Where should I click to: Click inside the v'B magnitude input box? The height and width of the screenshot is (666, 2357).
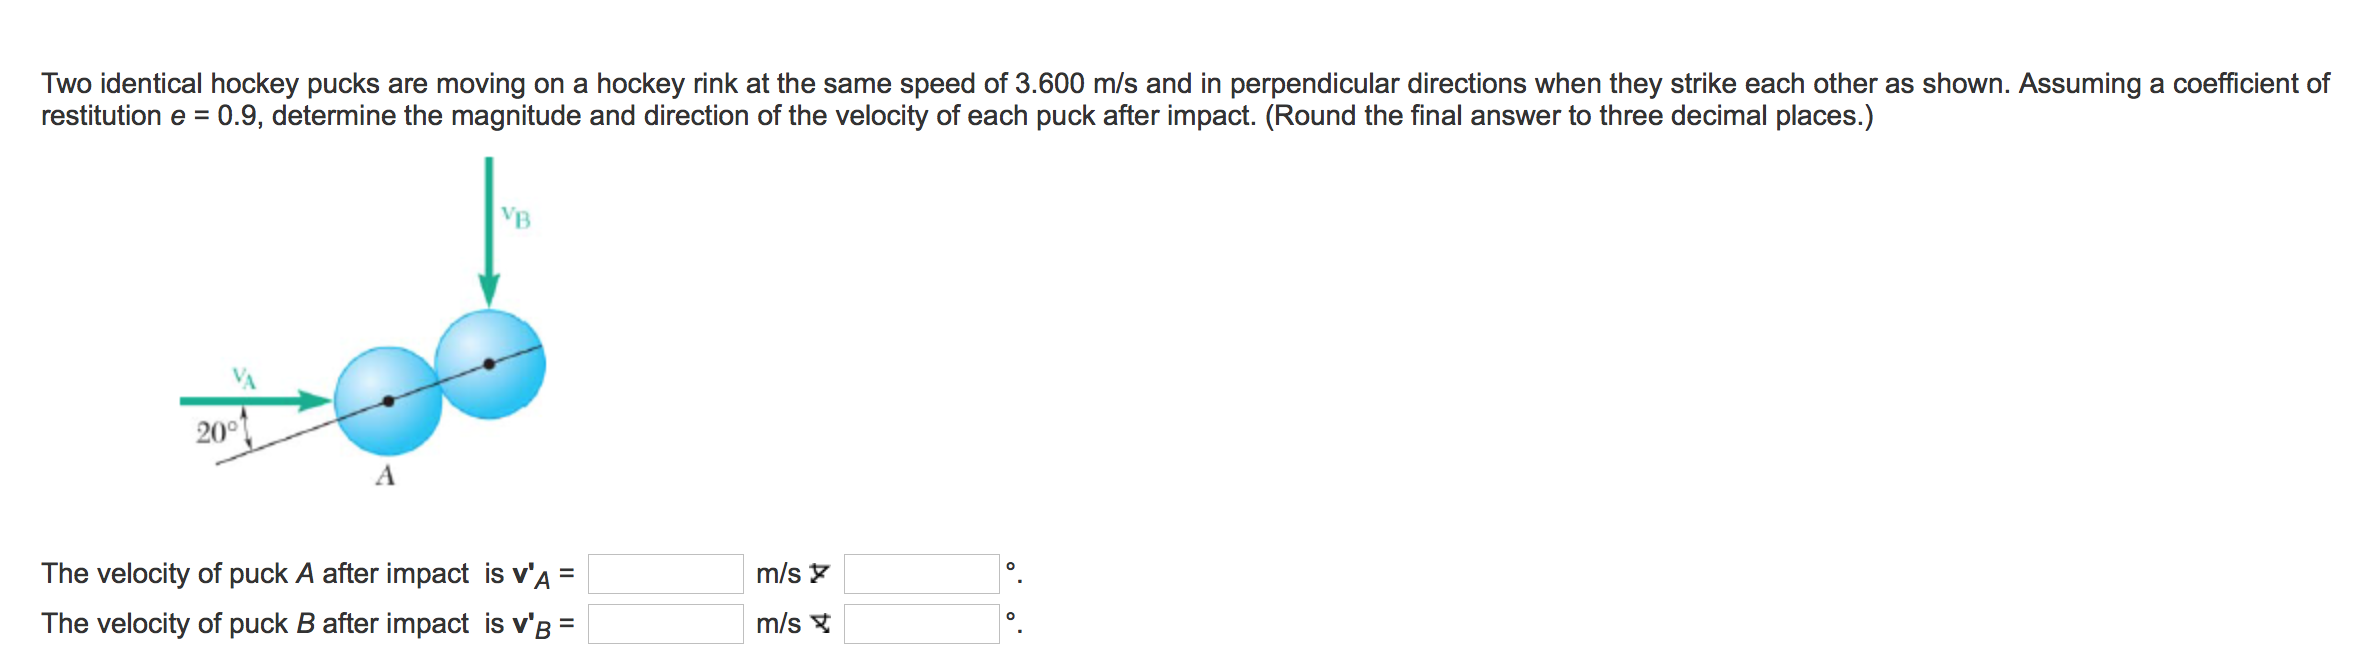point(665,623)
